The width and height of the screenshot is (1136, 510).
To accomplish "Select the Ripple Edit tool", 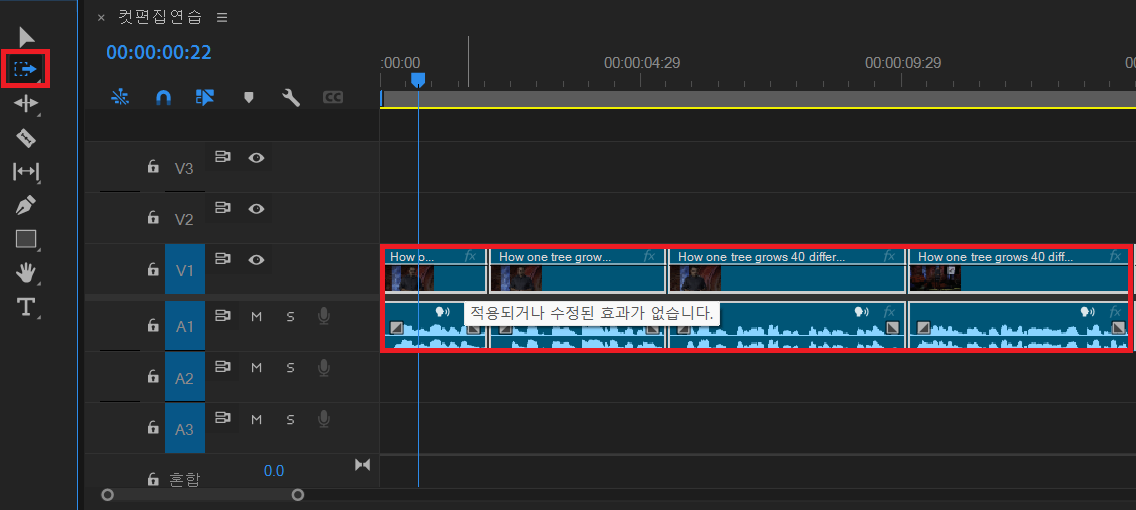I will pyautogui.click(x=25, y=104).
